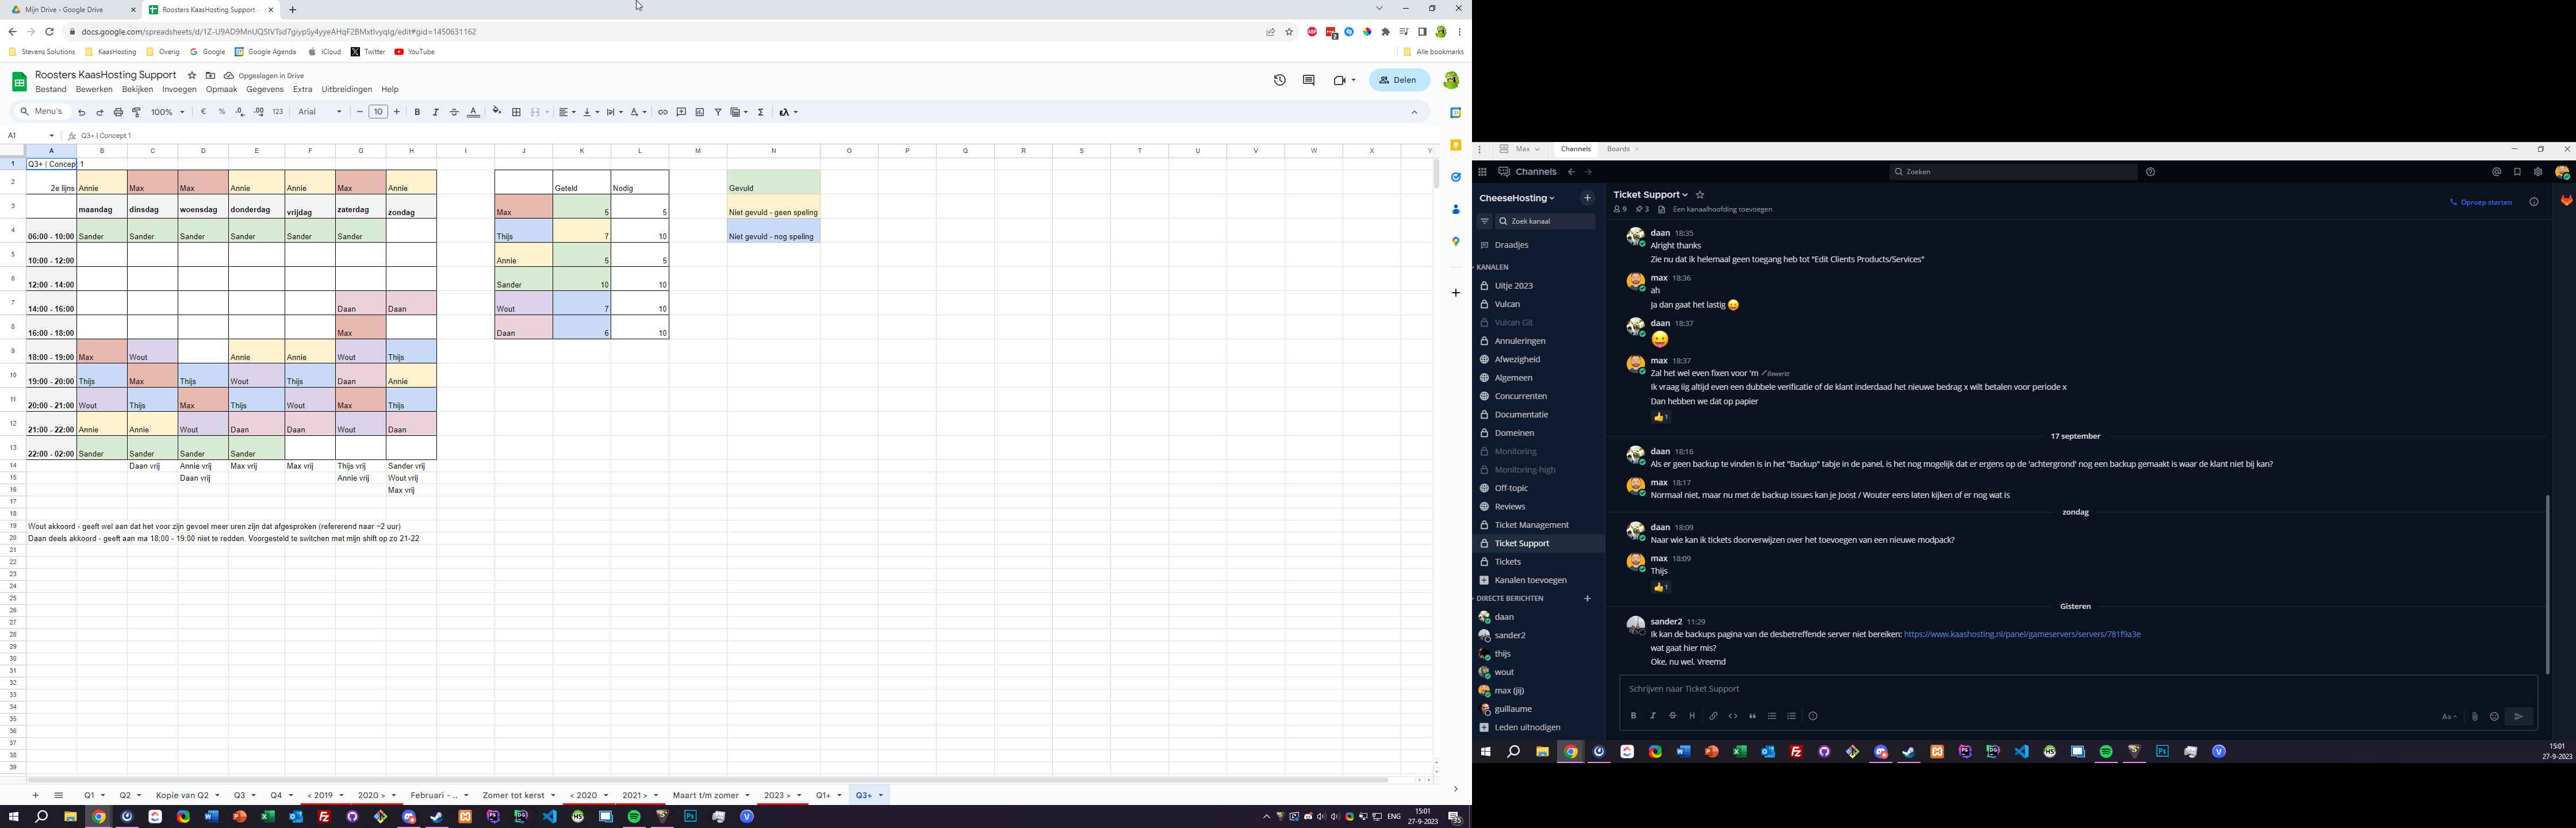The height and width of the screenshot is (828, 2576).
Task: Click the fill color paint bucket
Action: point(496,112)
